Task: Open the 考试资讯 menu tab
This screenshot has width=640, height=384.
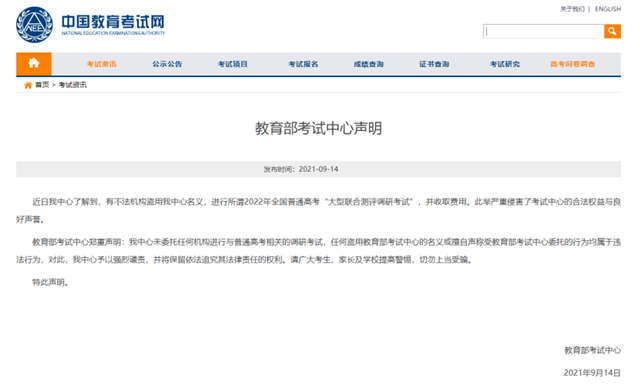Action: click(102, 64)
